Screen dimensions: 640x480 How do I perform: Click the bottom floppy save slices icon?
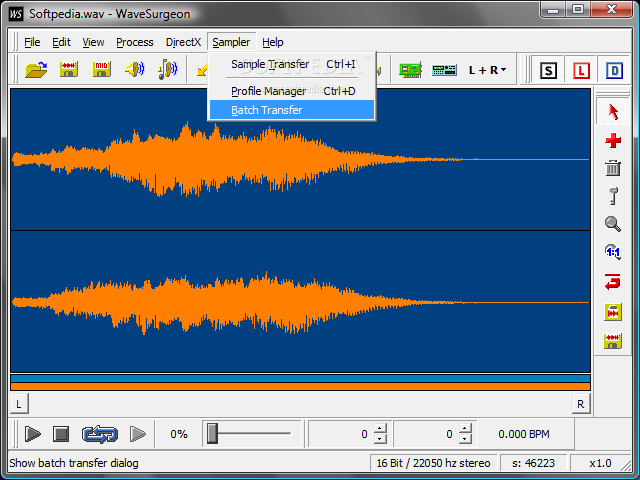(613, 341)
